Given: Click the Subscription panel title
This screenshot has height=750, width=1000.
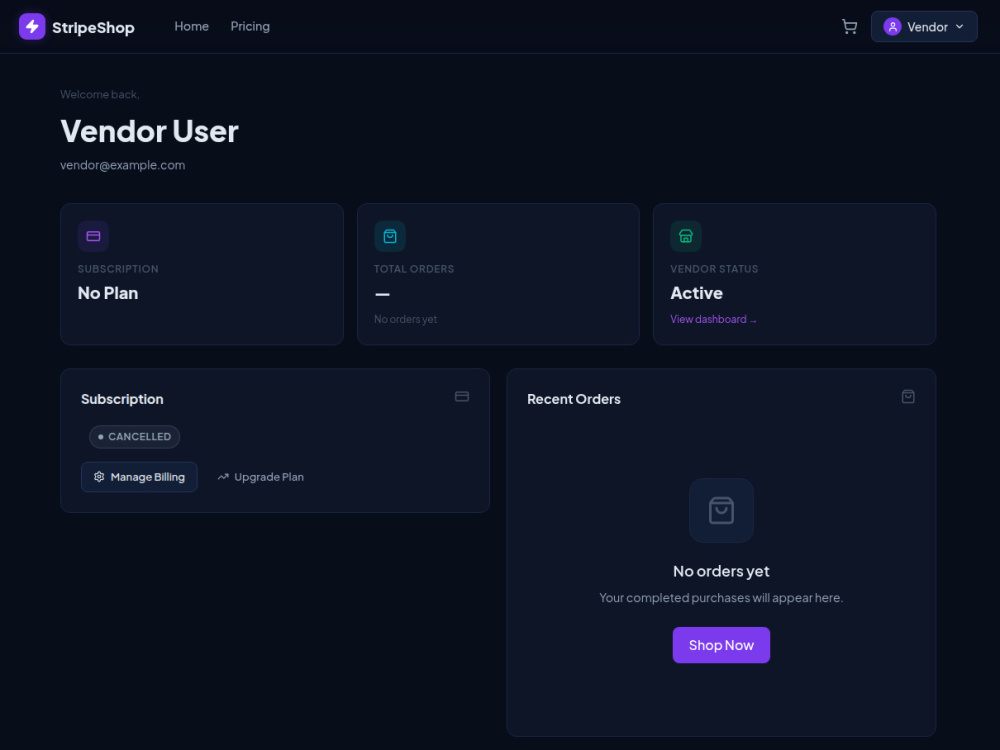Looking at the screenshot, I should pos(122,399).
